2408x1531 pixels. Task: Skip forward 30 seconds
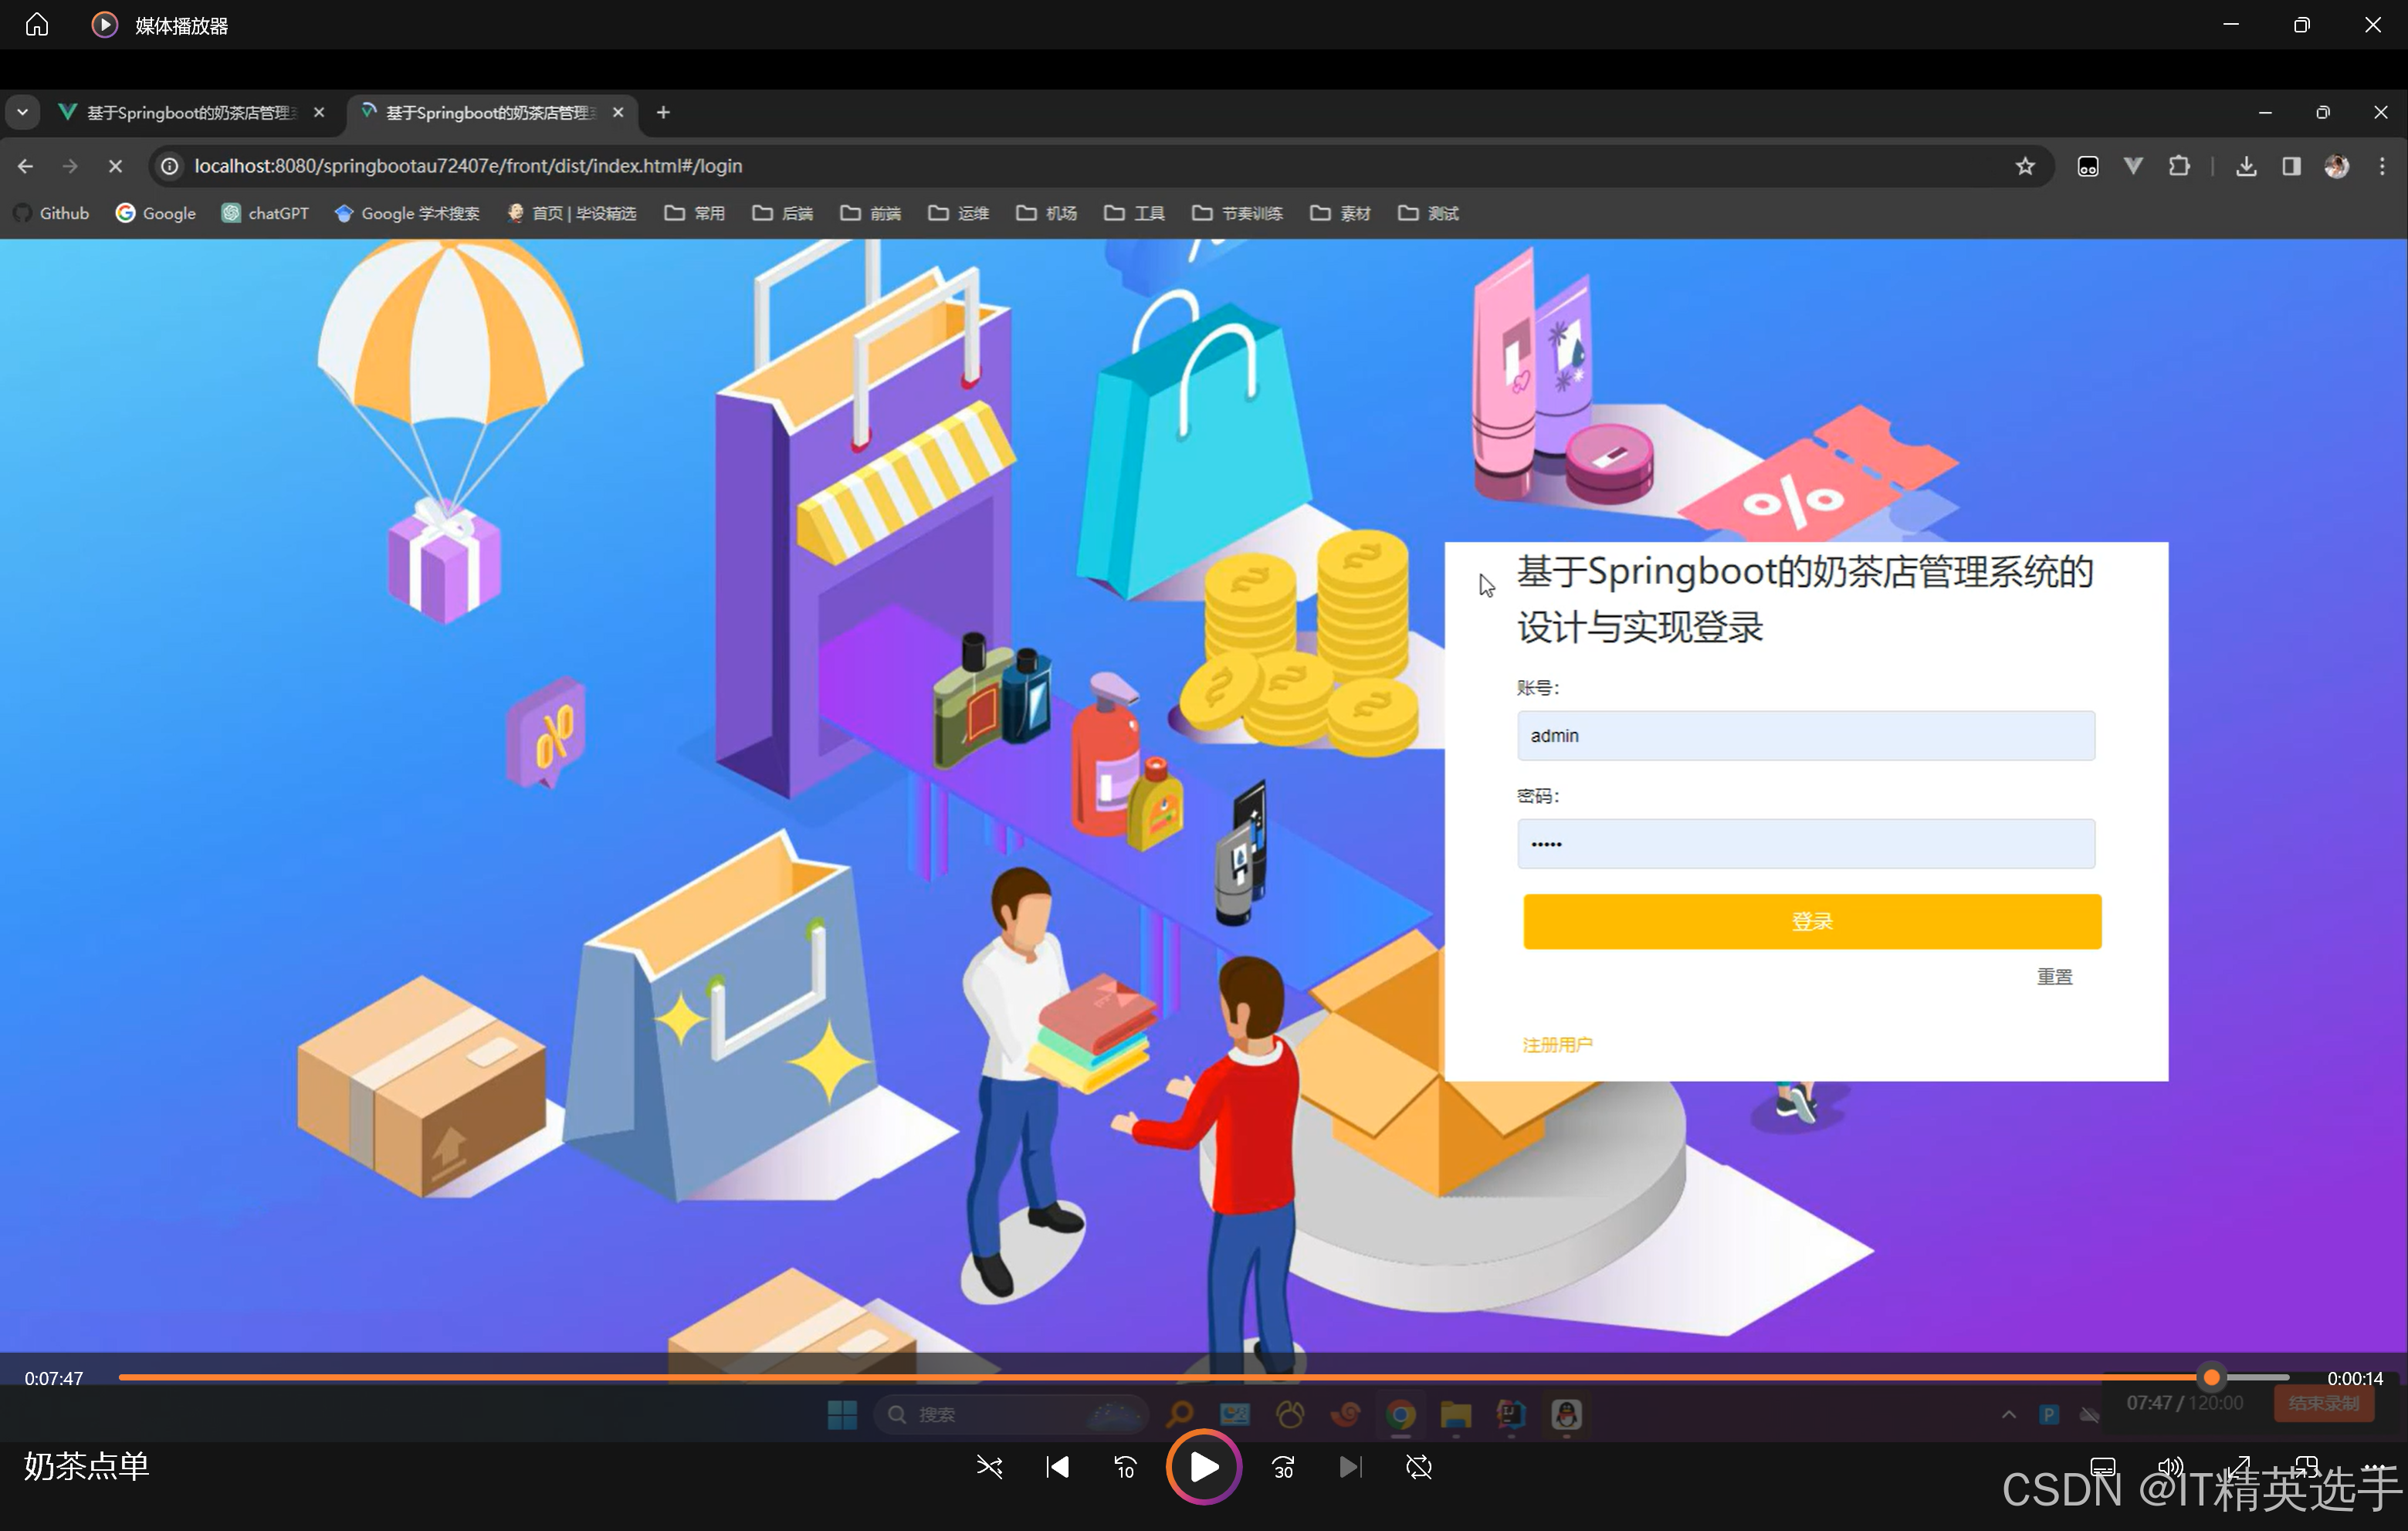point(1283,1467)
